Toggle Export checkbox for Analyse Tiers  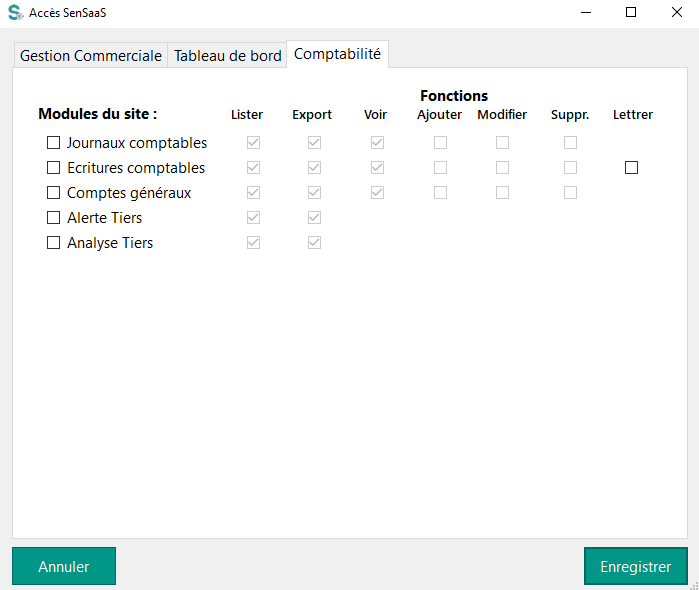(314, 243)
